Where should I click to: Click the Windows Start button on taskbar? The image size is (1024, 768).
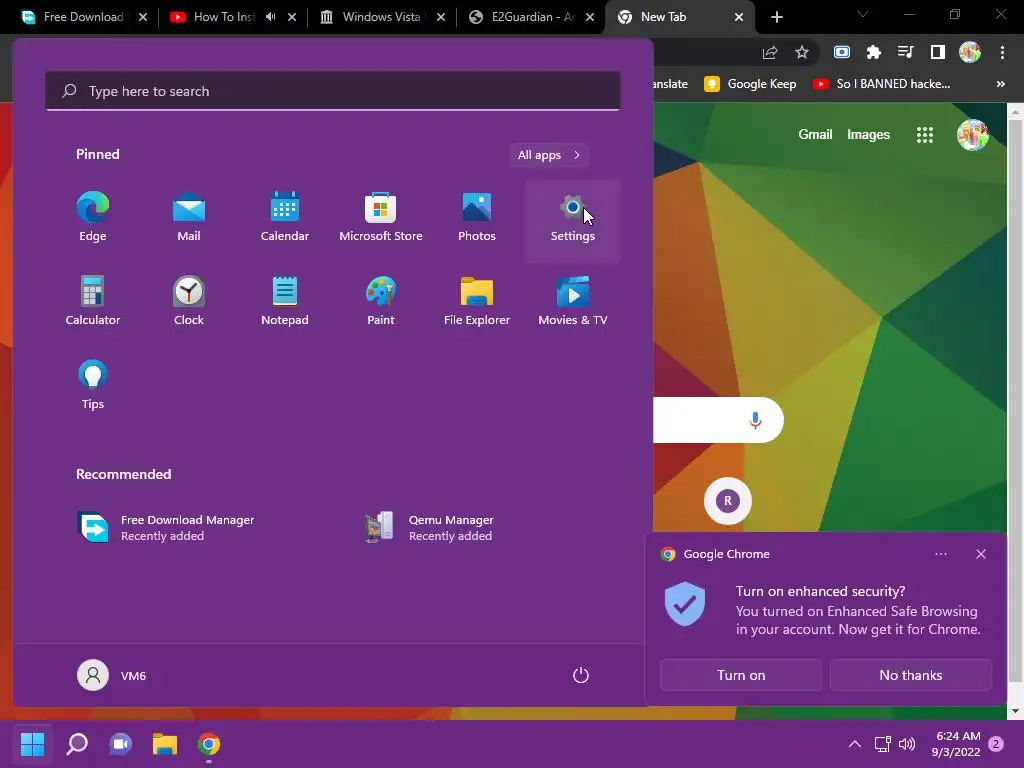click(32, 744)
